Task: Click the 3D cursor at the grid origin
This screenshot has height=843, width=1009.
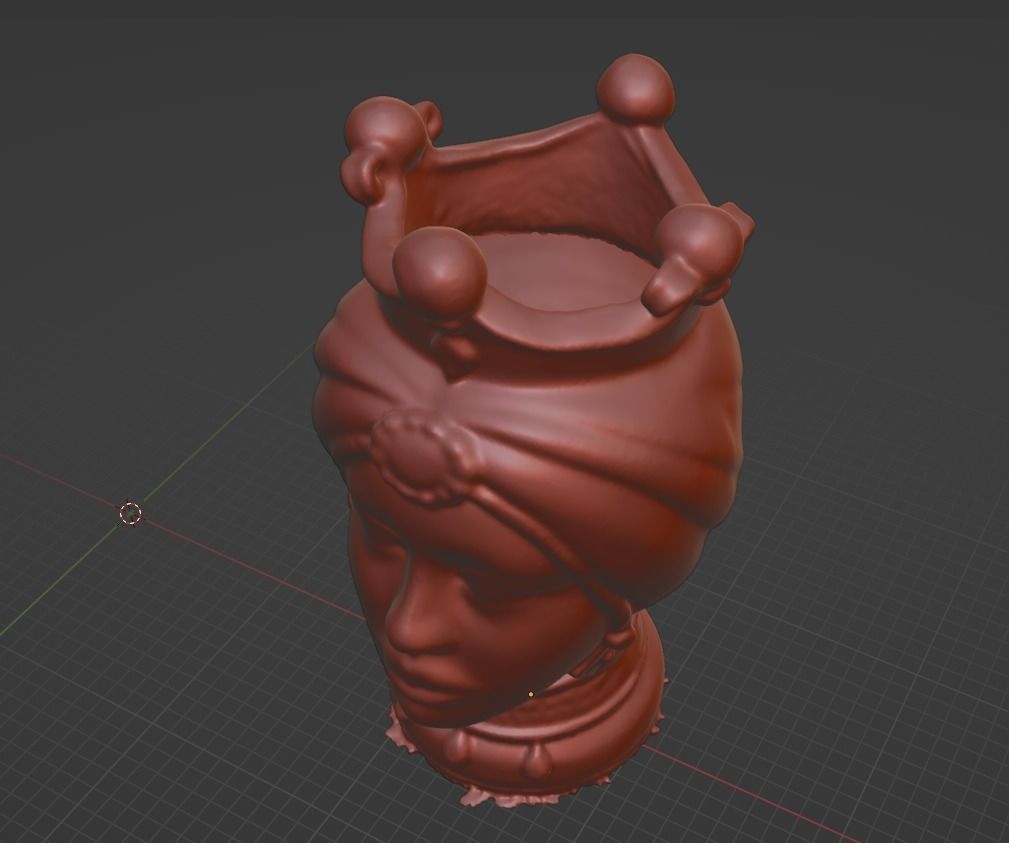Action: [x=131, y=513]
